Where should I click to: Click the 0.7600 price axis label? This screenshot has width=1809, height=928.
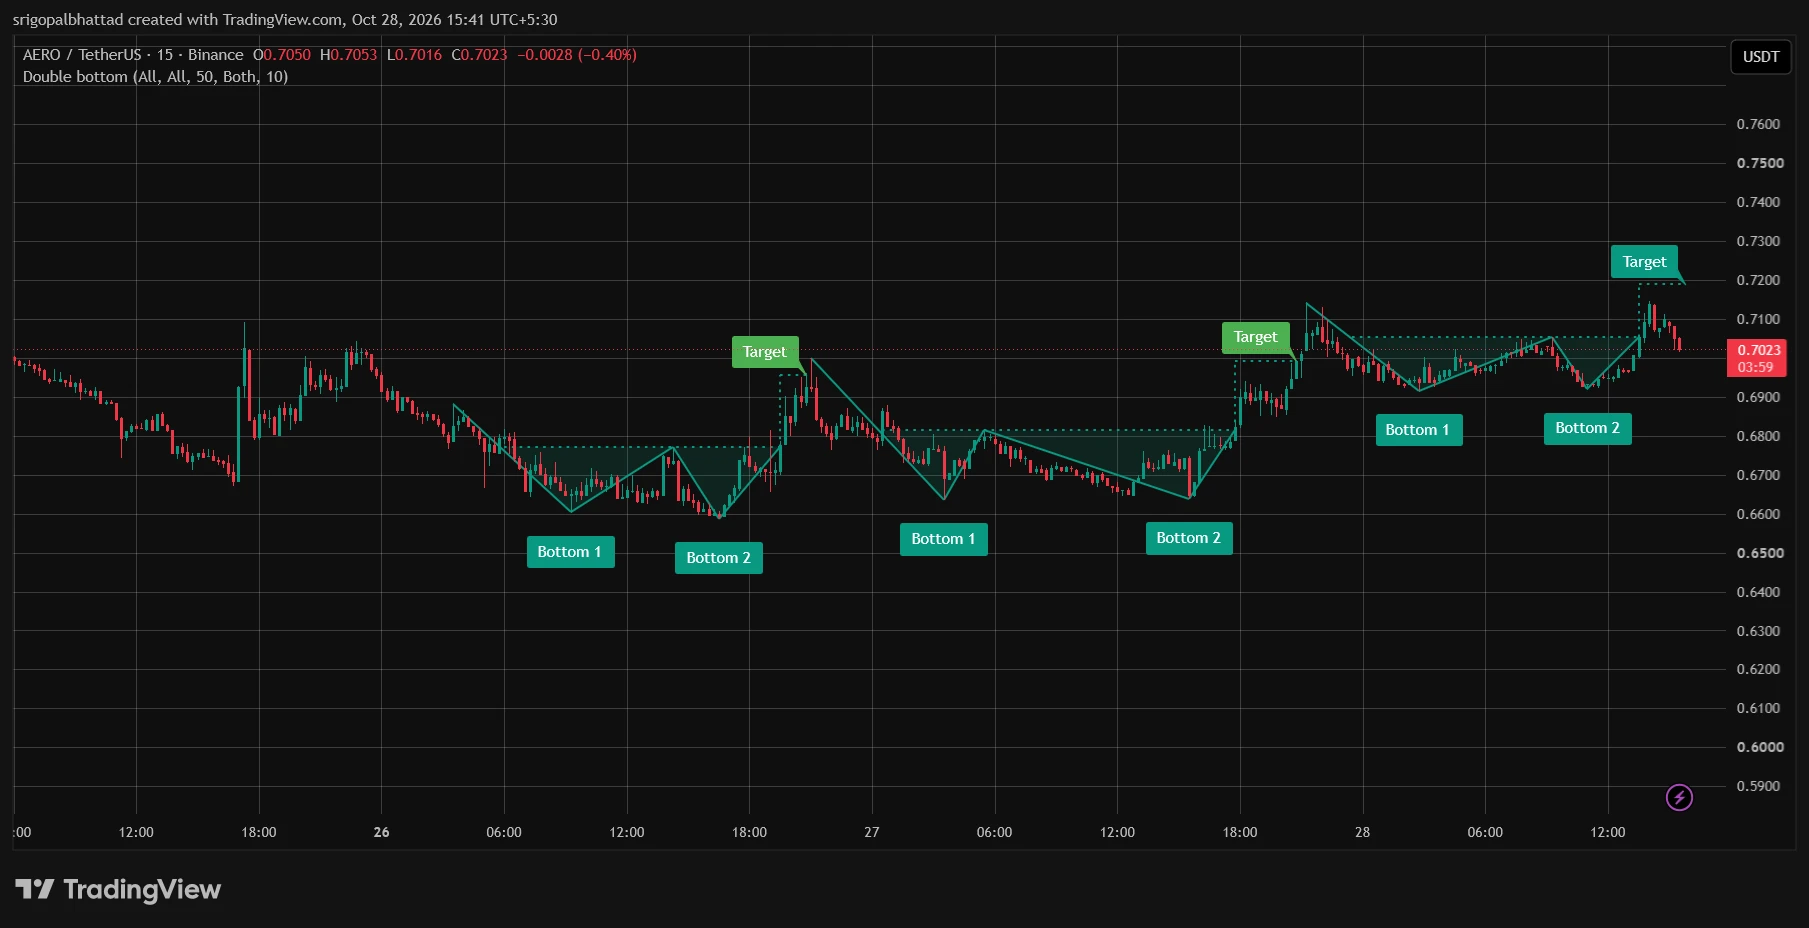click(x=1758, y=124)
